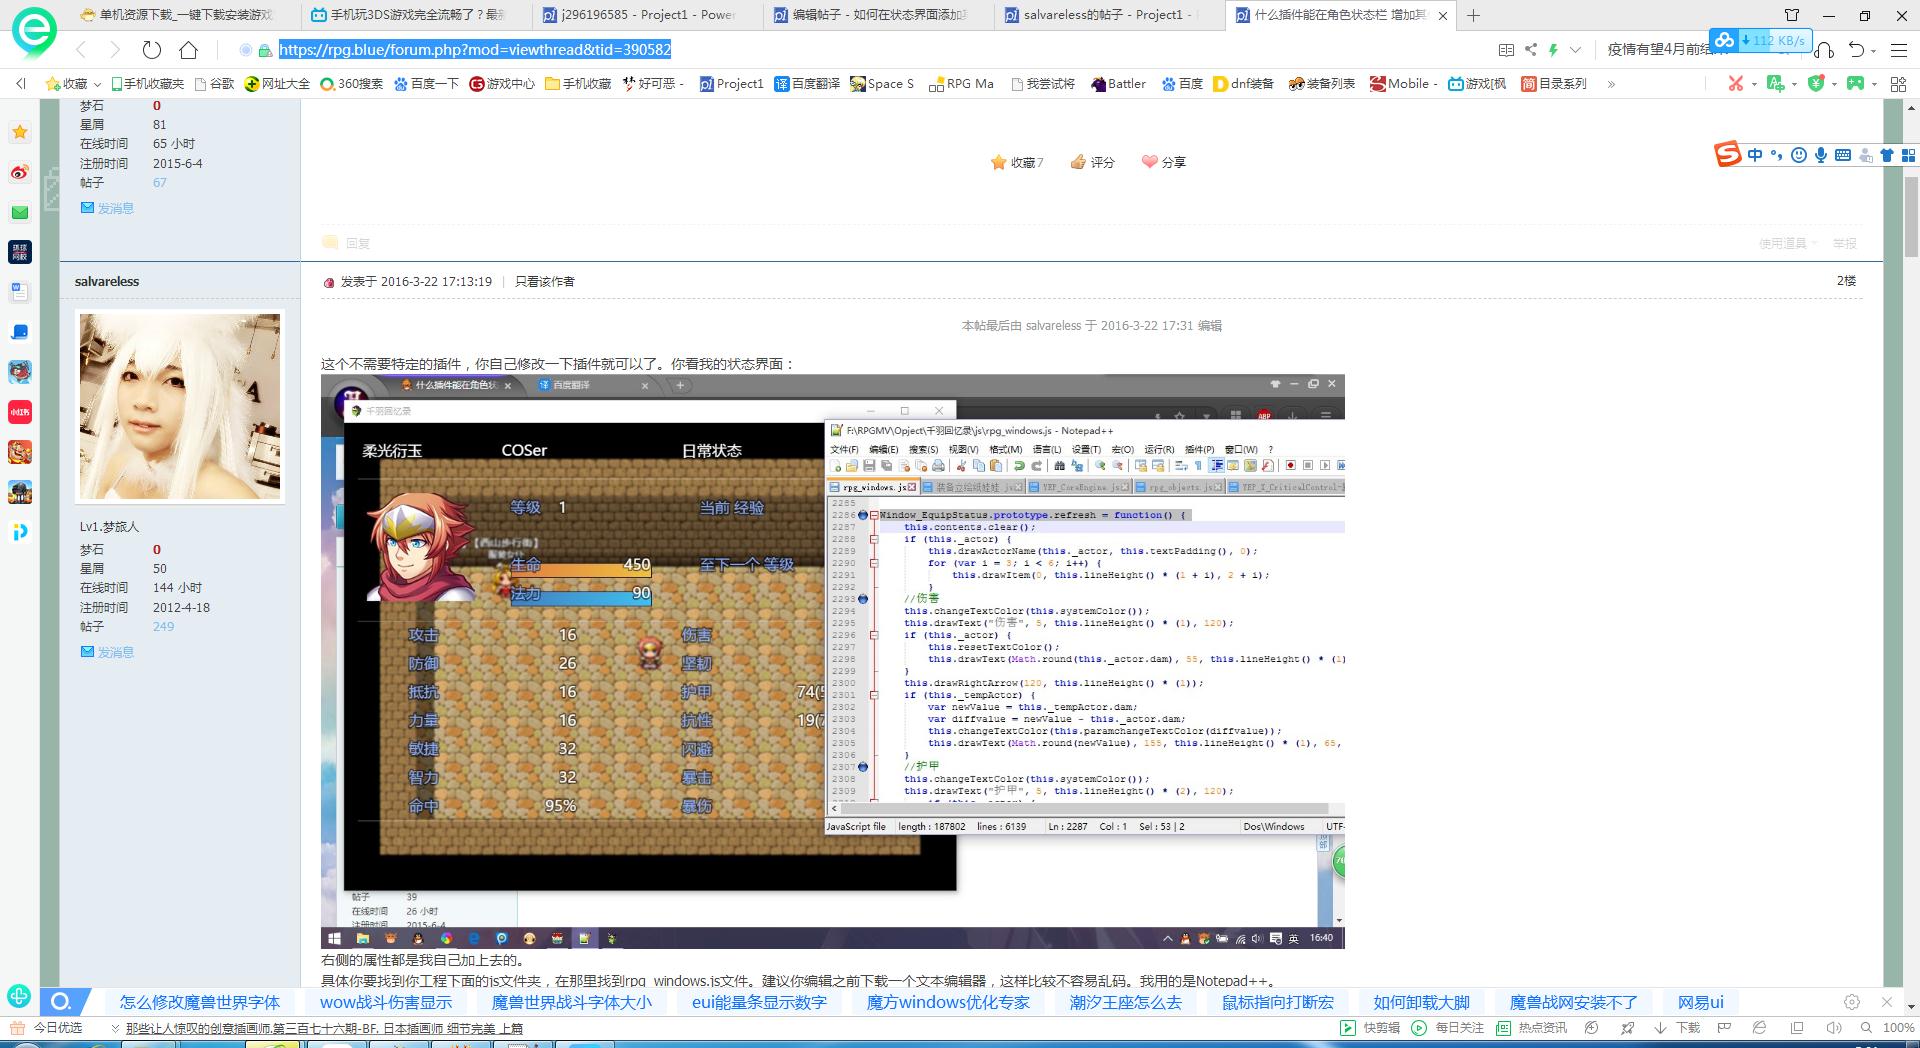Click the red scissors screenshot tool
Viewport: 1920px width, 1048px height.
click(x=1736, y=84)
